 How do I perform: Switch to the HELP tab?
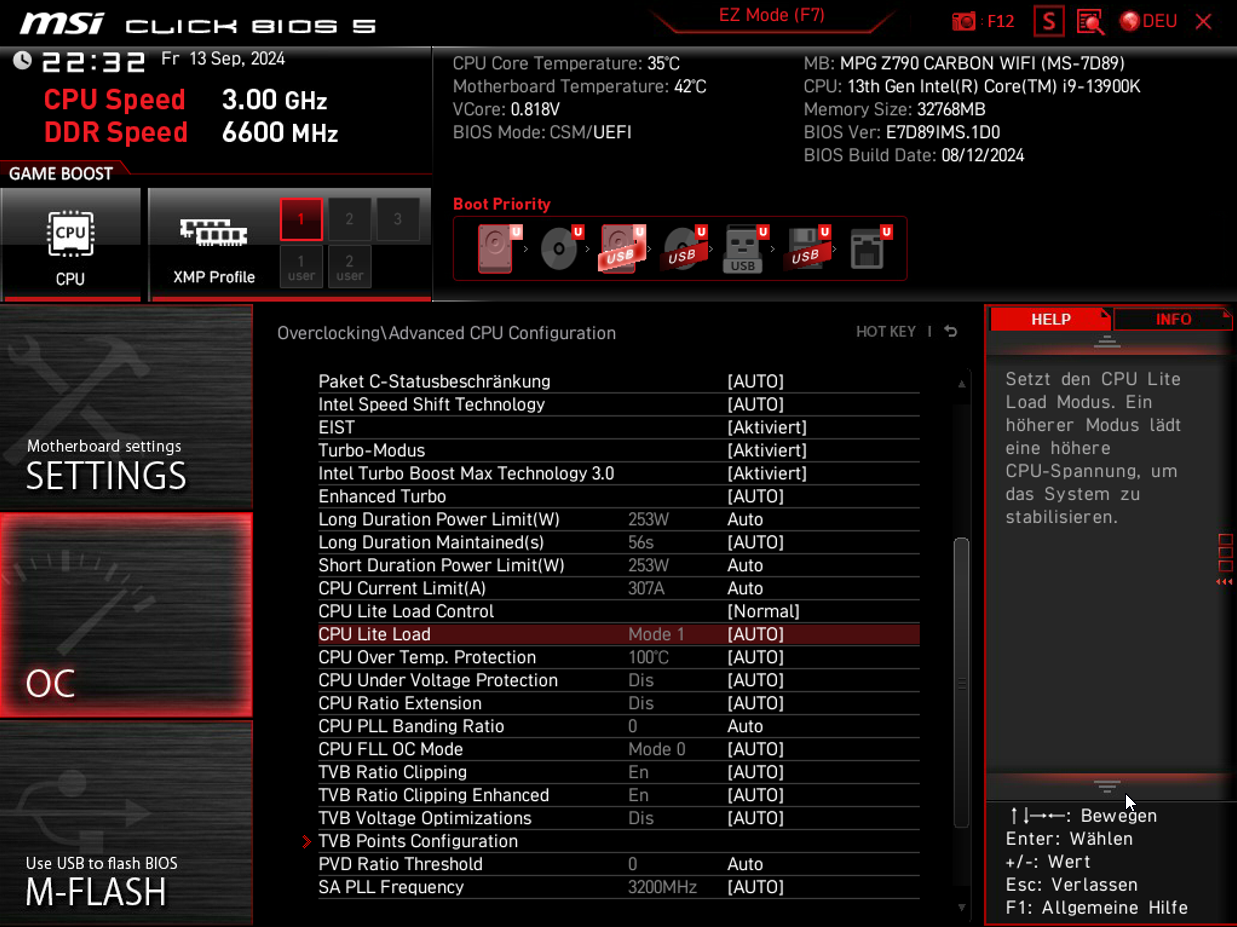pyautogui.click(x=1050, y=320)
